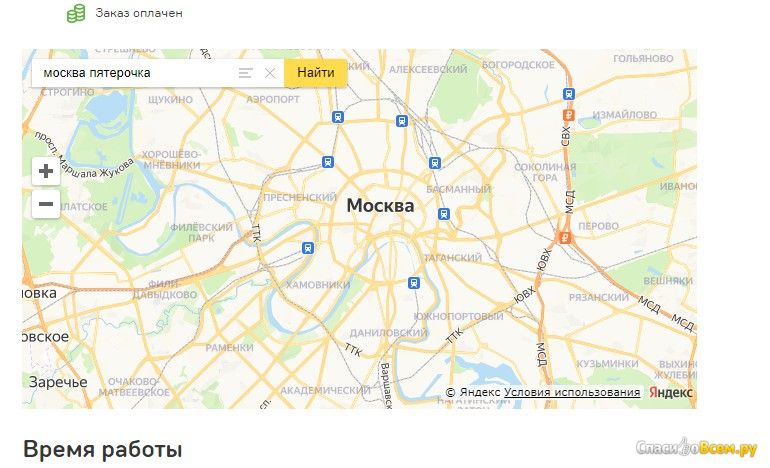The width and height of the screenshot is (770, 468).
Task: Click the Измайлово district label
Action: 625,114
